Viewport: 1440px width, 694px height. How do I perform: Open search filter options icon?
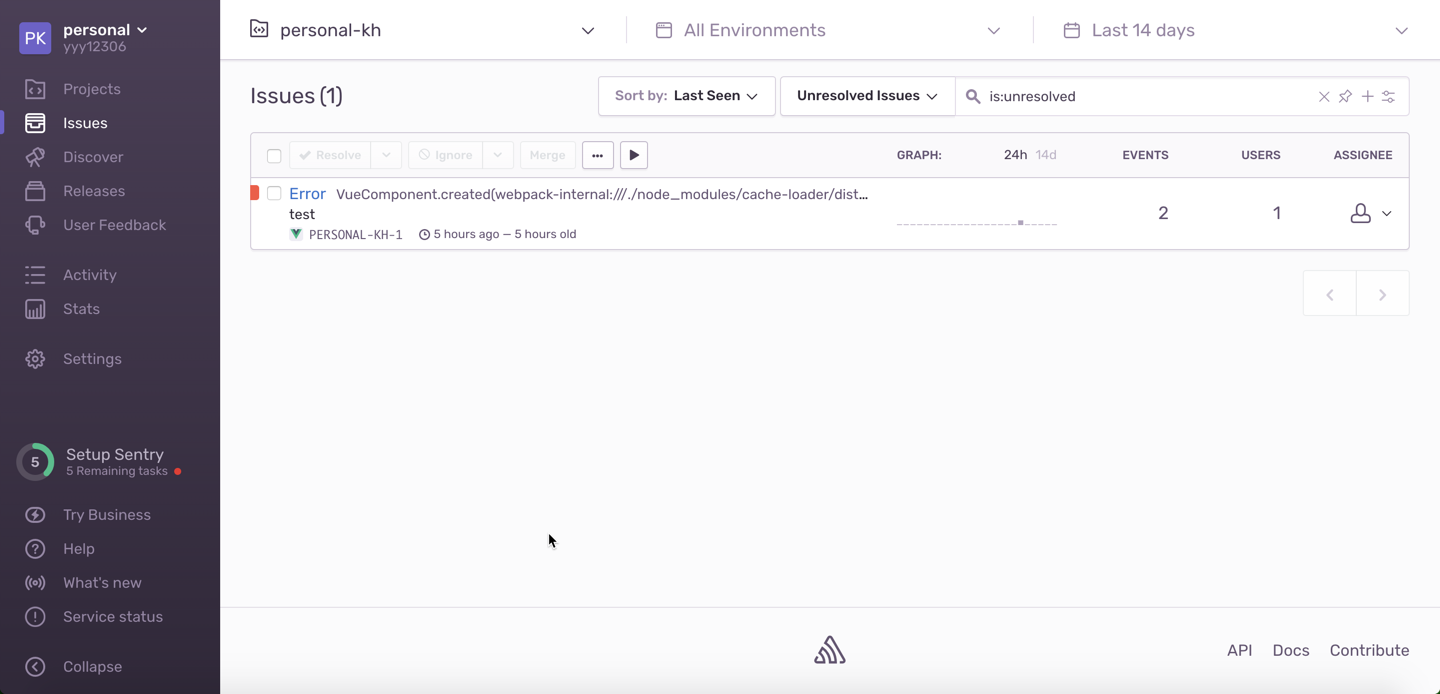click(1389, 97)
